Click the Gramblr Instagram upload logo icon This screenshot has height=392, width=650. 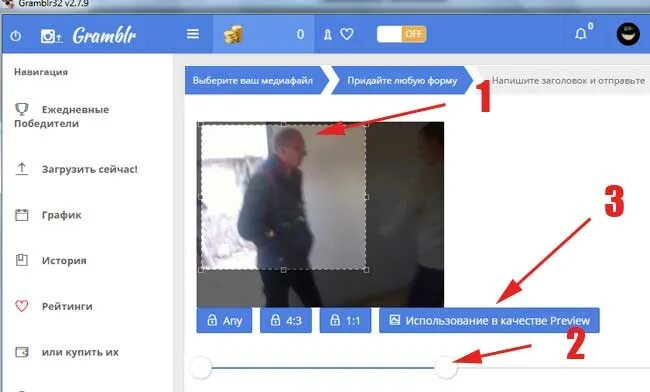(x=51, y=36)
